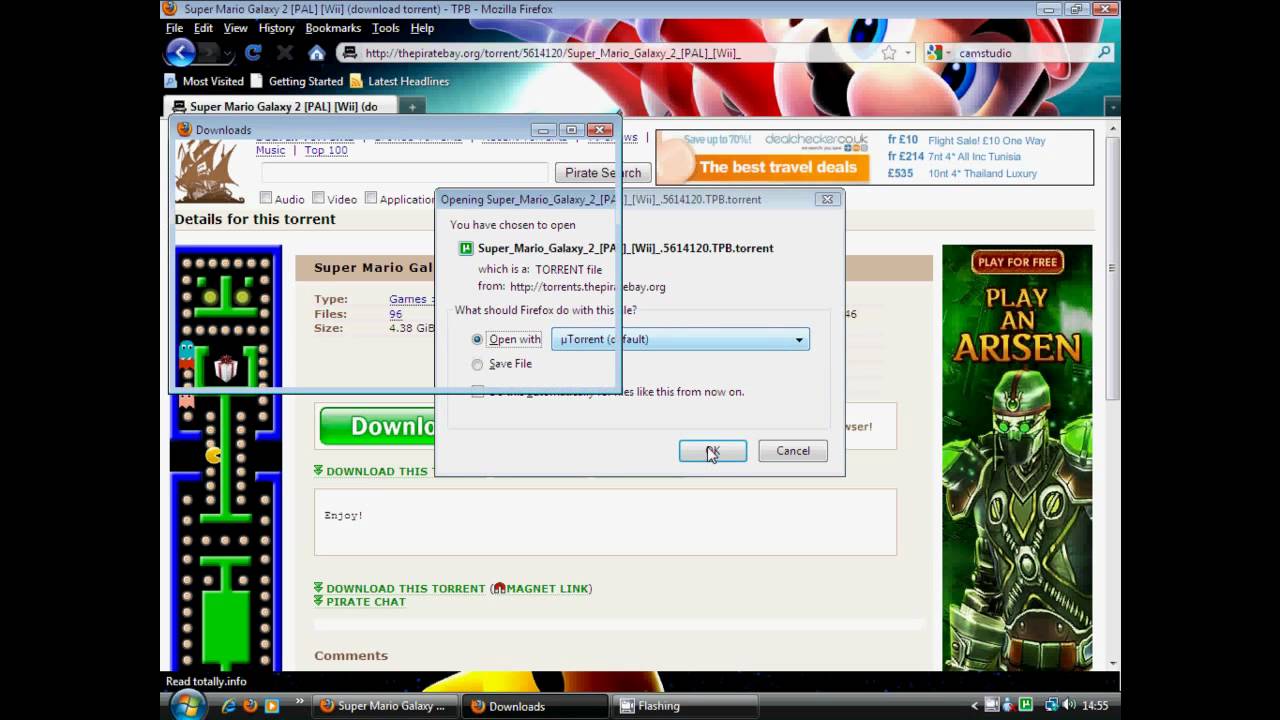The image size is (1280, 720).
Task: Open the Music category link
Action: point(270,150)
